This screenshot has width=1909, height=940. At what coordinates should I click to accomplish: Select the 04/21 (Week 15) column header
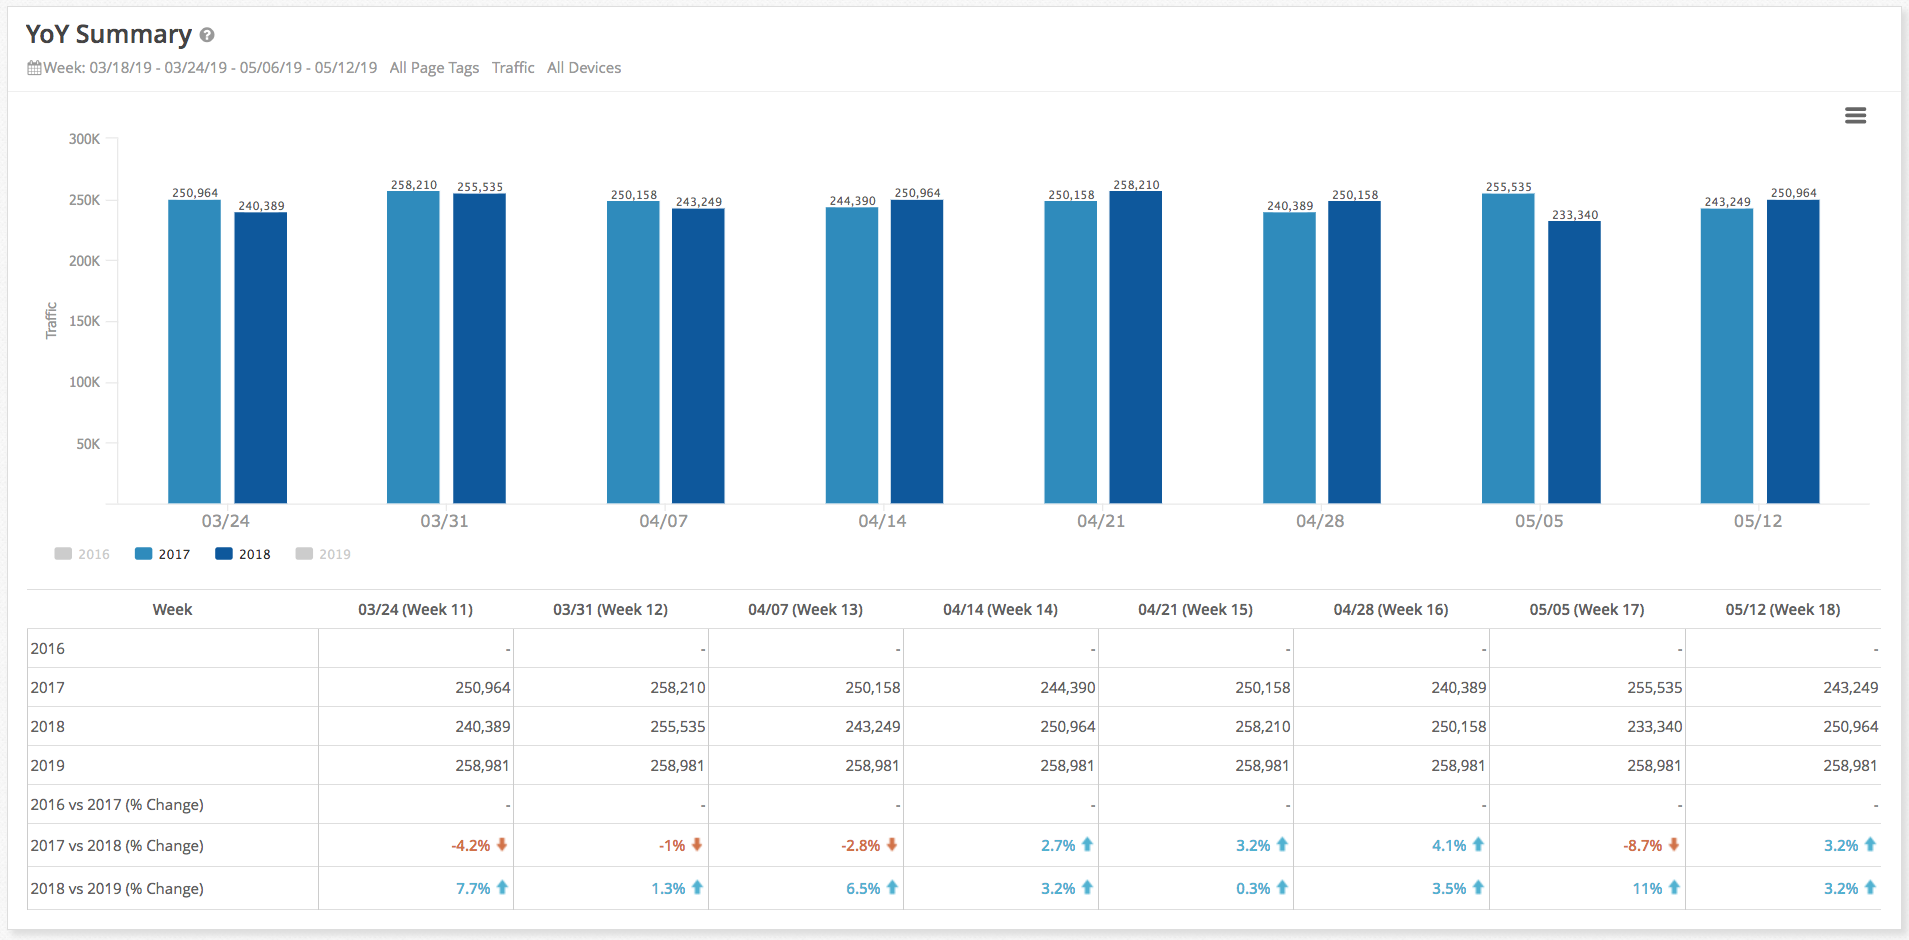(1196, 610)
